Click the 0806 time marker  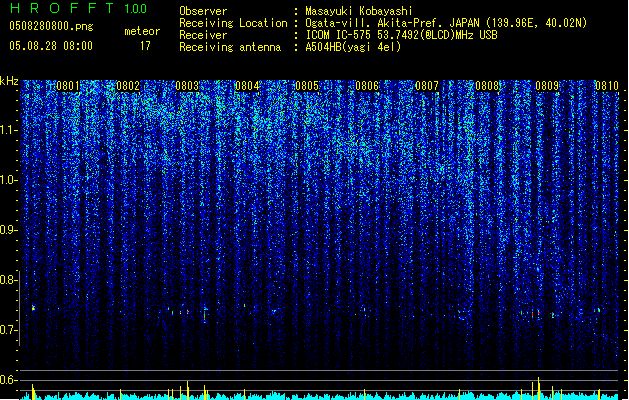[367, 86]
